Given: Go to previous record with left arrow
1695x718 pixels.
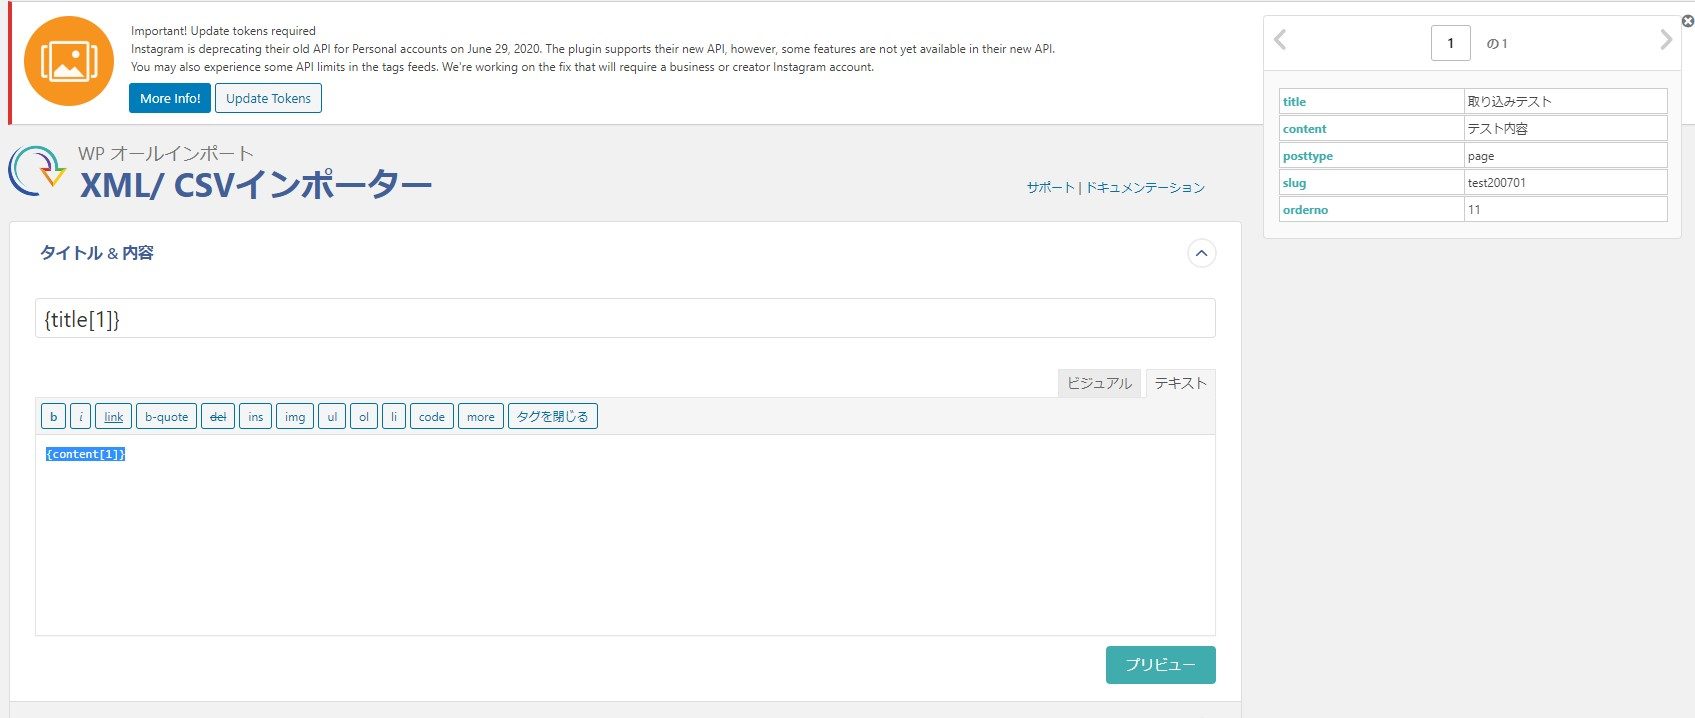Looking at the screenshot, I should [1280, 40].
